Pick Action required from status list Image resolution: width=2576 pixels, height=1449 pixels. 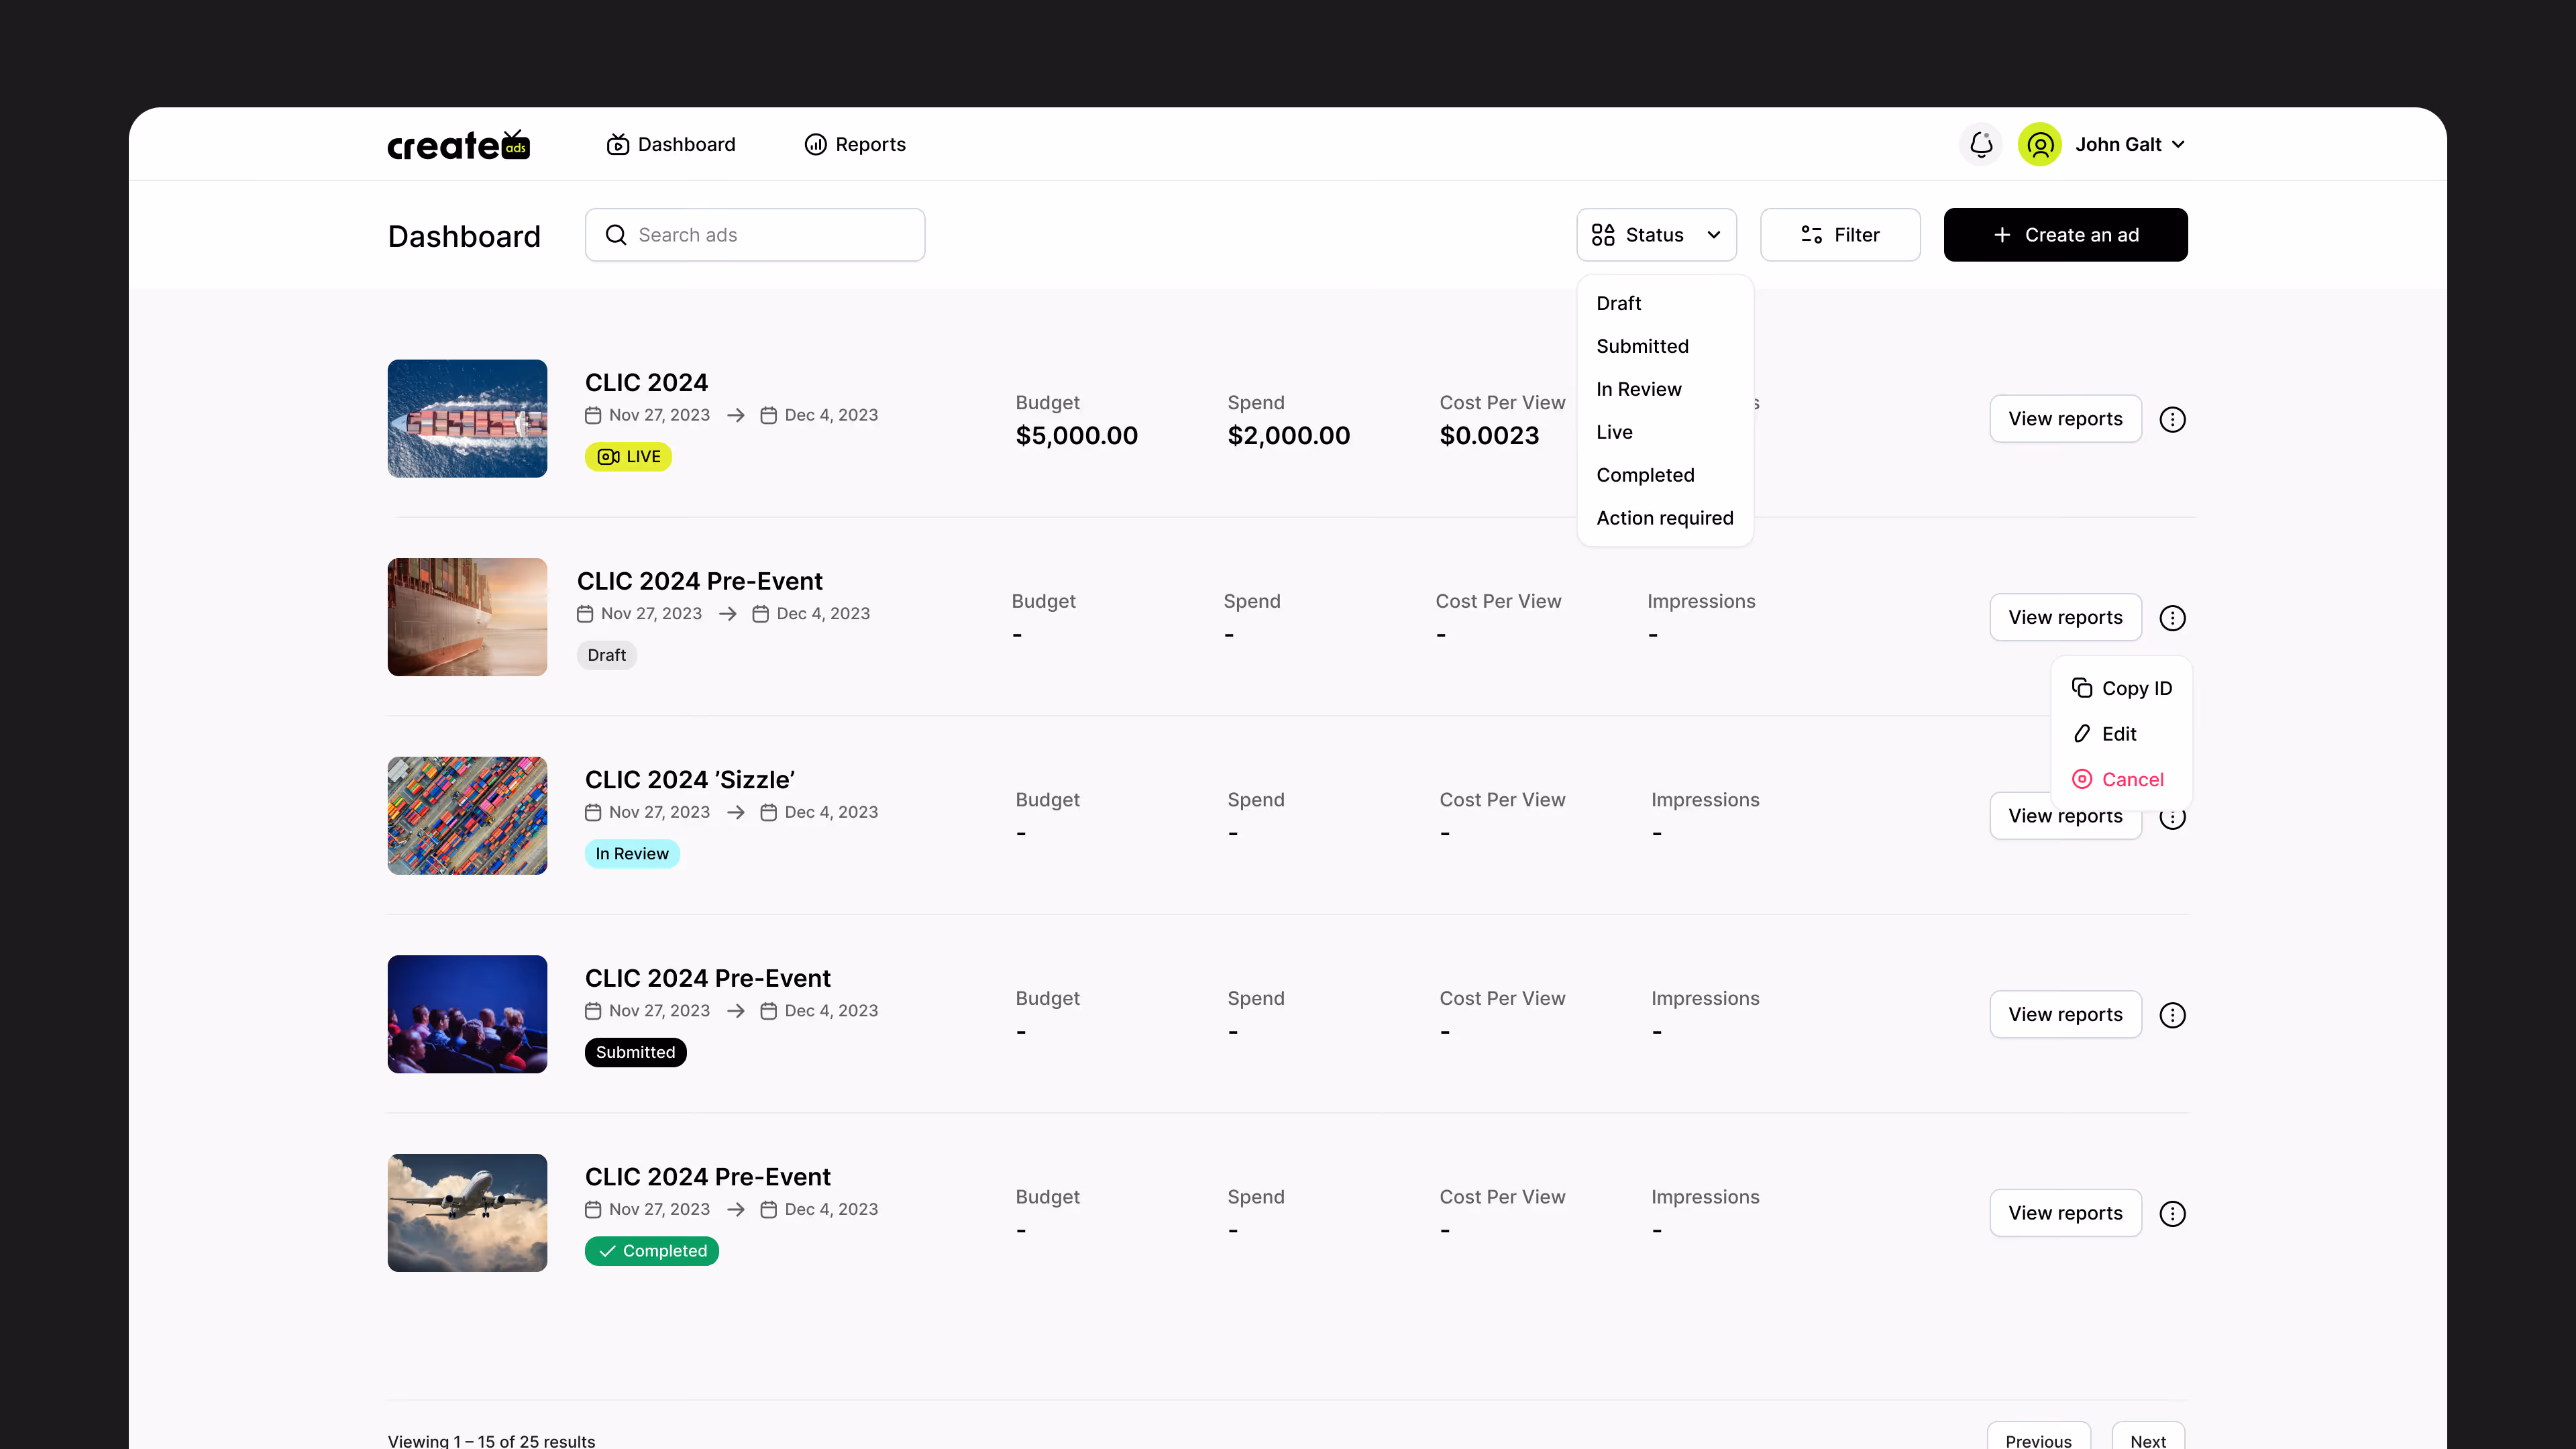click(x=1664, y=518)
